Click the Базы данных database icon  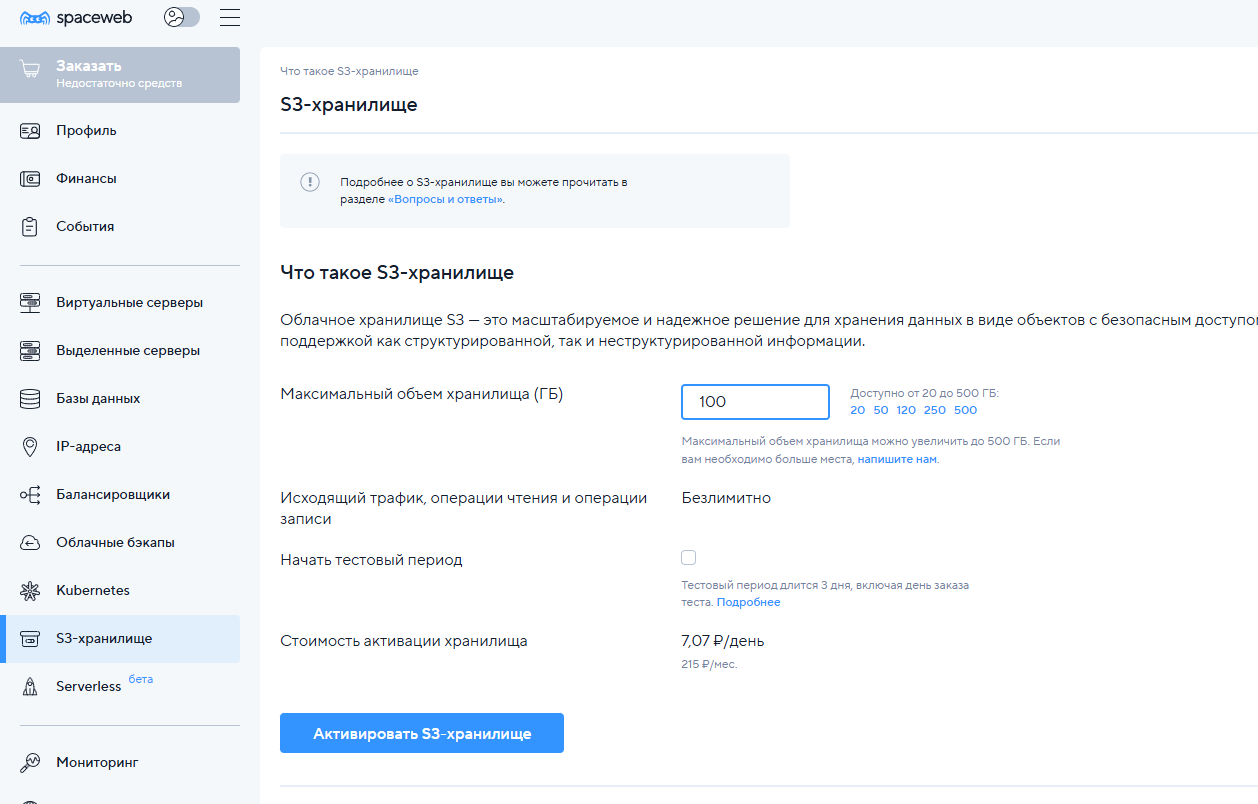[30, 399]
